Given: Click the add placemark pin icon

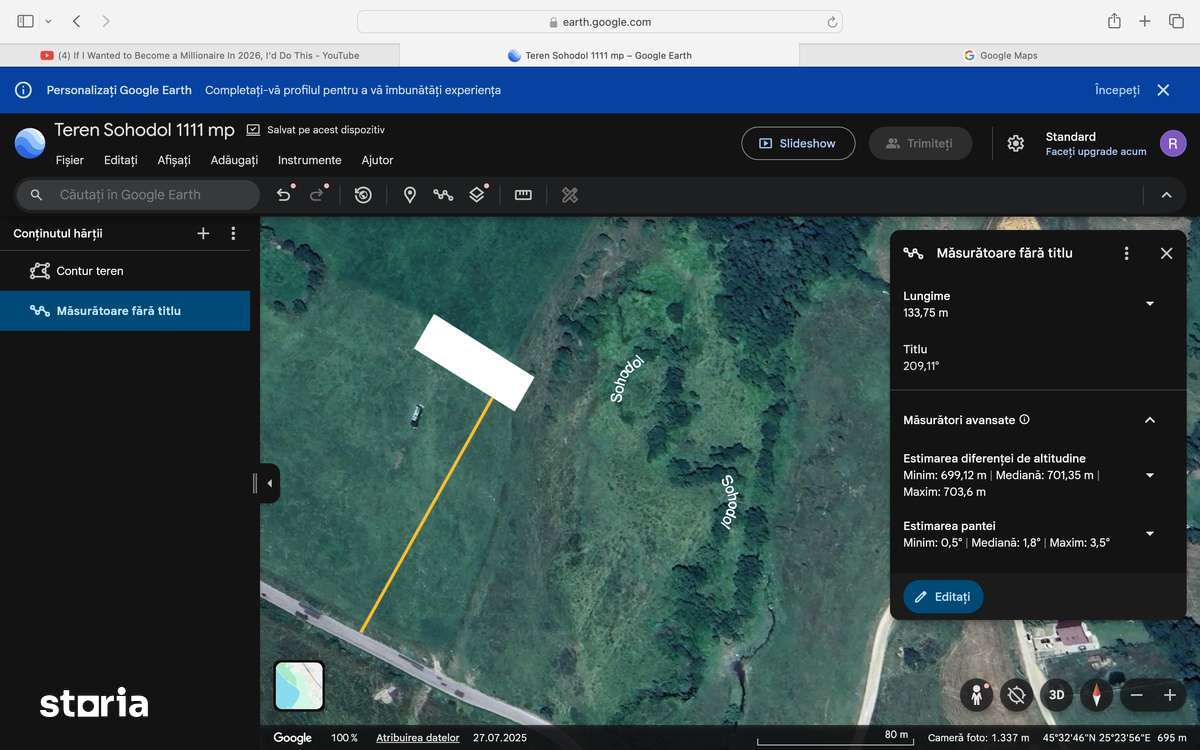Looking at the screenshot, I should click(409, 195).
